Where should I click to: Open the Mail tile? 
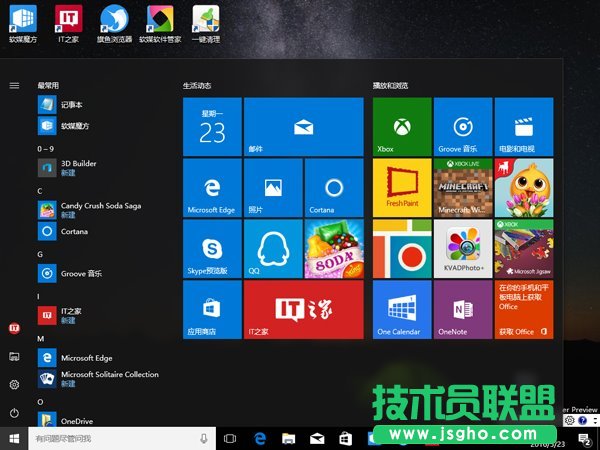[304, 127]
